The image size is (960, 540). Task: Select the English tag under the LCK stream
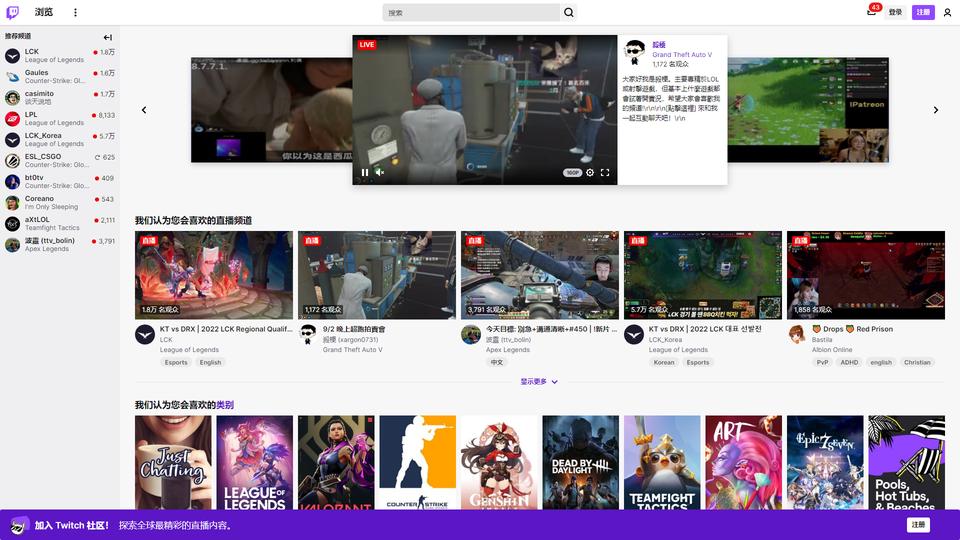210,362
